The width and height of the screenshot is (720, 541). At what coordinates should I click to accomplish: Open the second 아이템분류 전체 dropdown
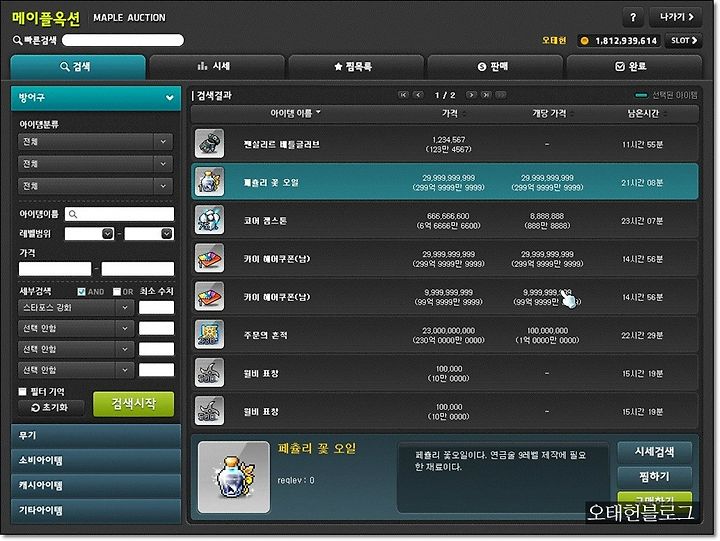(x=95, y=163)
